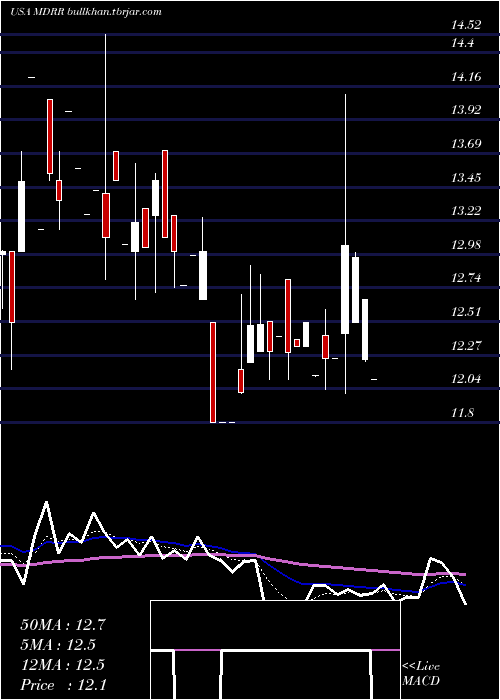Click the 14.16 price axis label
500x700 pixels.
point(466,77)
